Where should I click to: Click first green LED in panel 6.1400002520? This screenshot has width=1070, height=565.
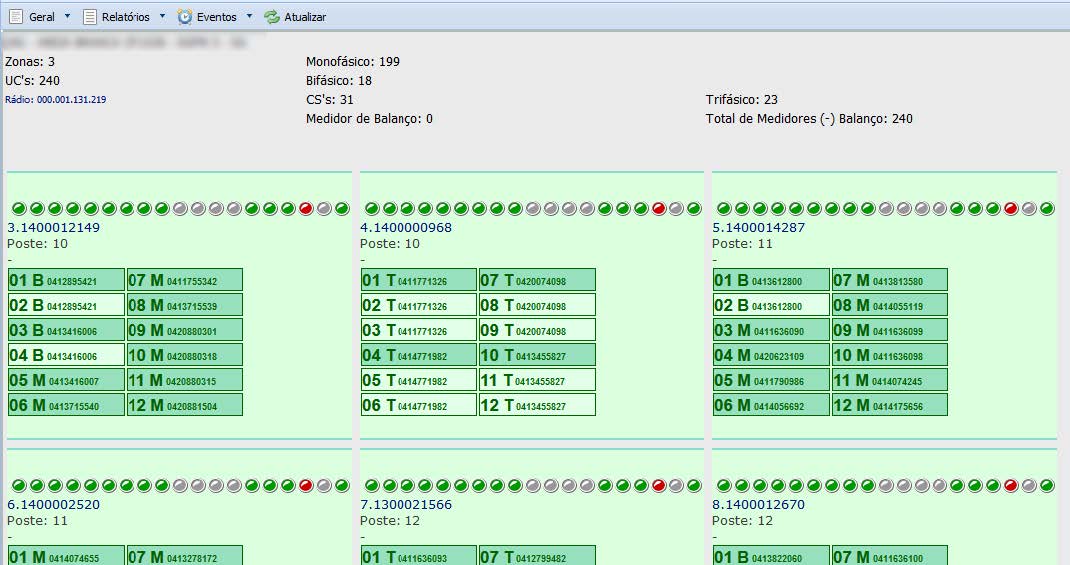[x=18, y=486]
